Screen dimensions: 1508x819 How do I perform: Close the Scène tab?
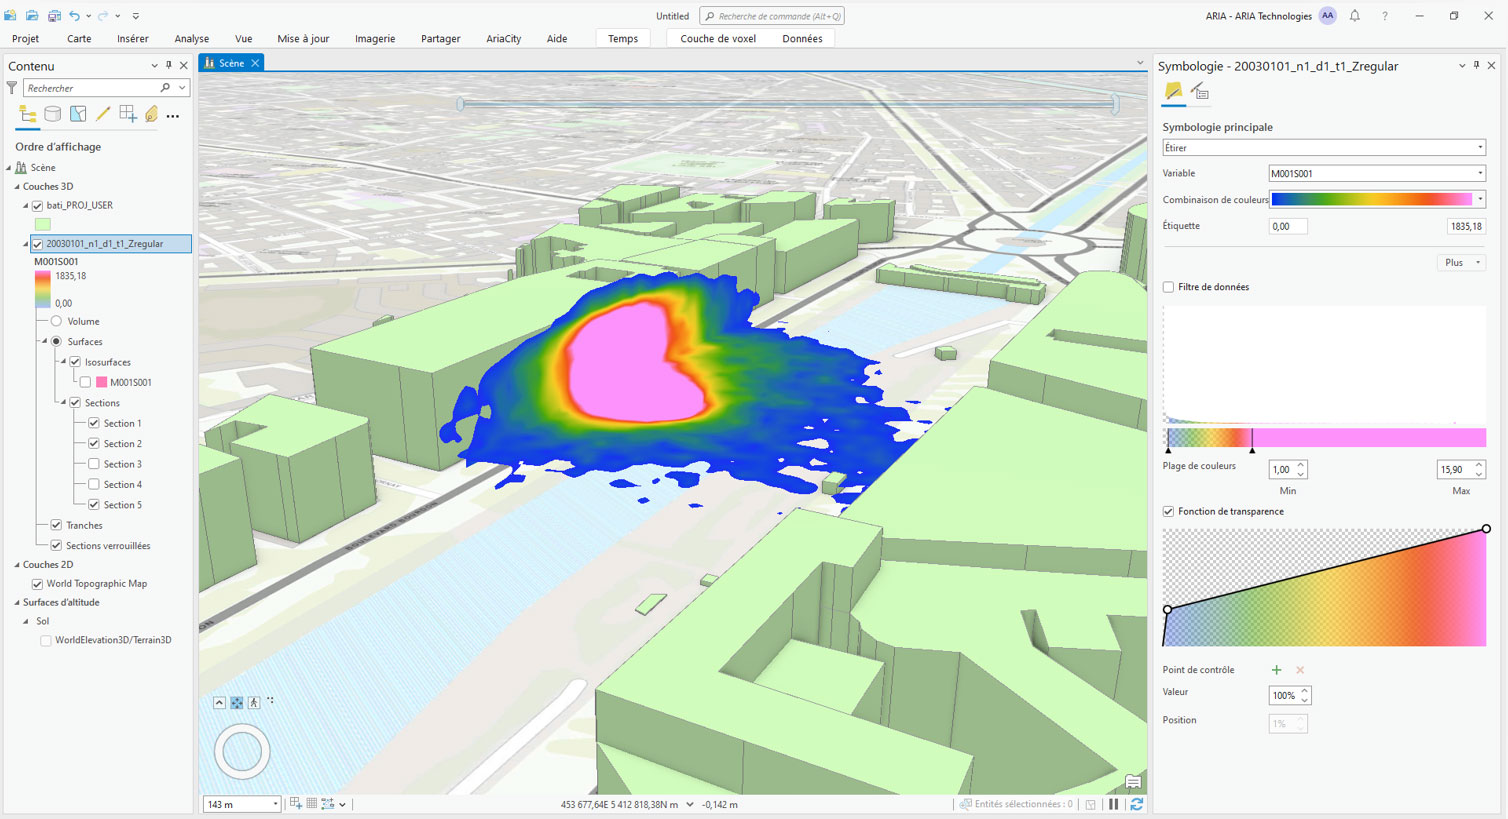pyautogui.click(x=255, y=63)
